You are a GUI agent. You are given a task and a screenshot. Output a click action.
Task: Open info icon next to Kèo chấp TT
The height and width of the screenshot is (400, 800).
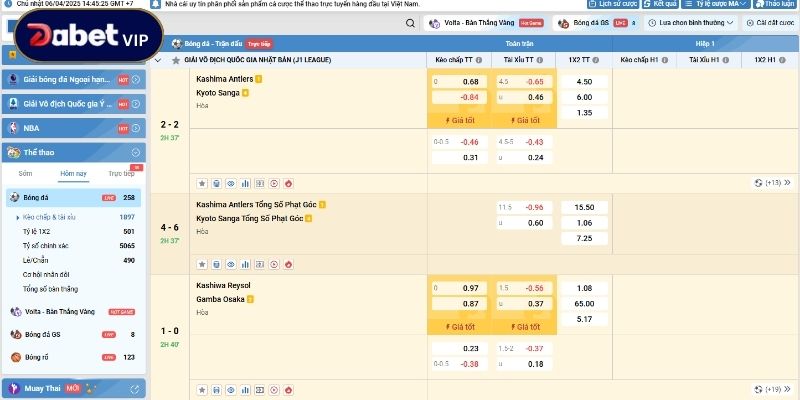(x=479, y=60)
